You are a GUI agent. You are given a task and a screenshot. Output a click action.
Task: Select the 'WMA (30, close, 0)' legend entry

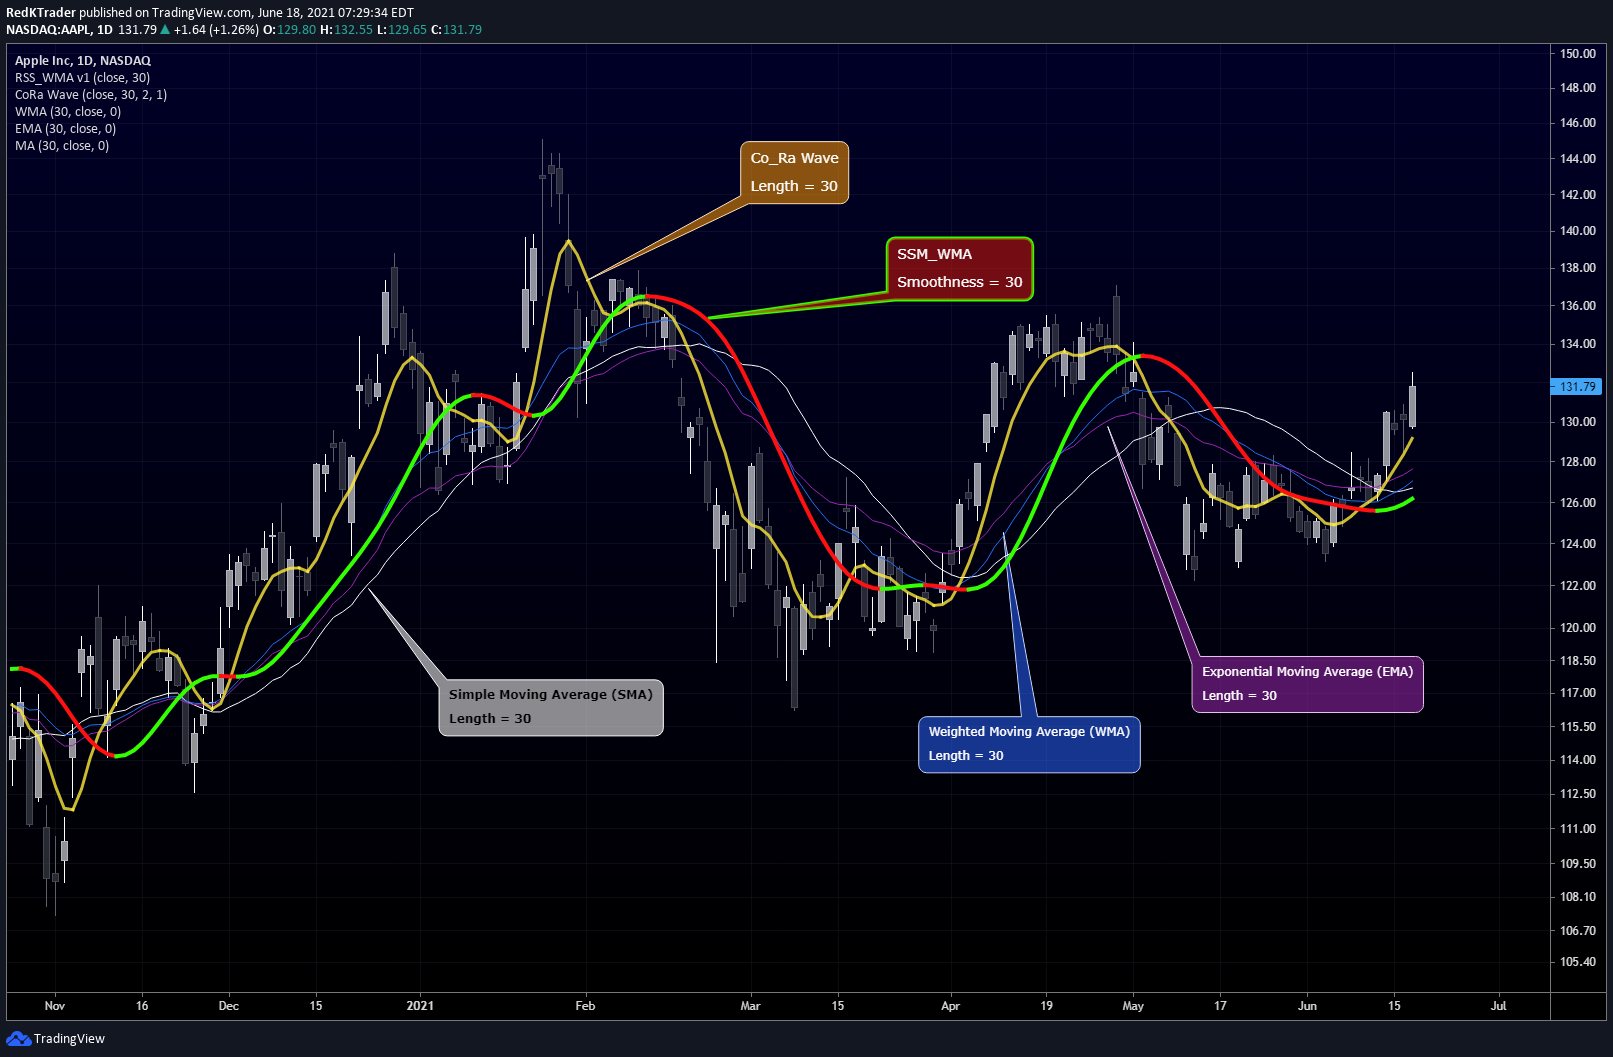coord(68,112)
